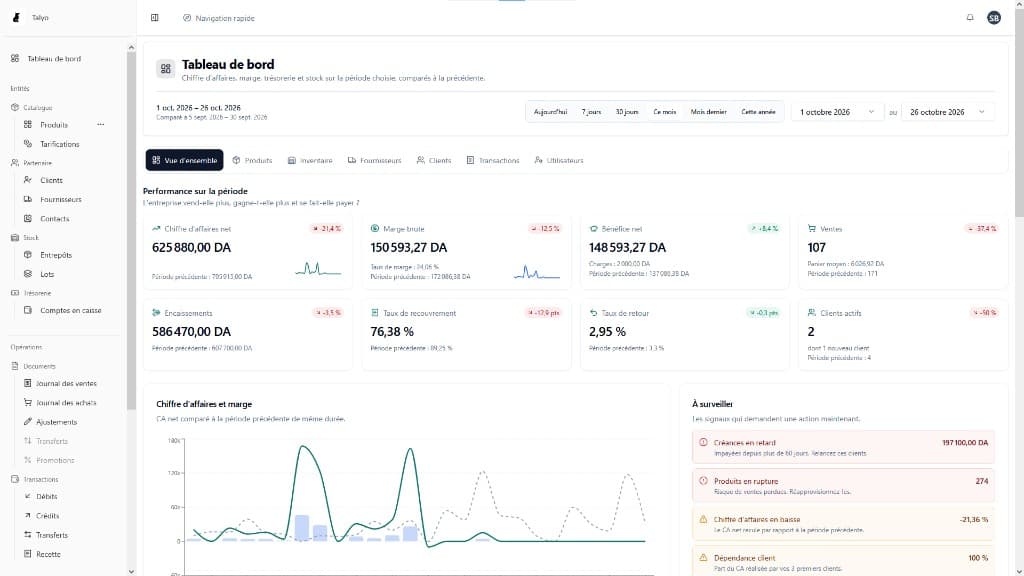Open the SB user avatar menu
This screenshot has height=576, width=1024.
(x=994, y=18)
